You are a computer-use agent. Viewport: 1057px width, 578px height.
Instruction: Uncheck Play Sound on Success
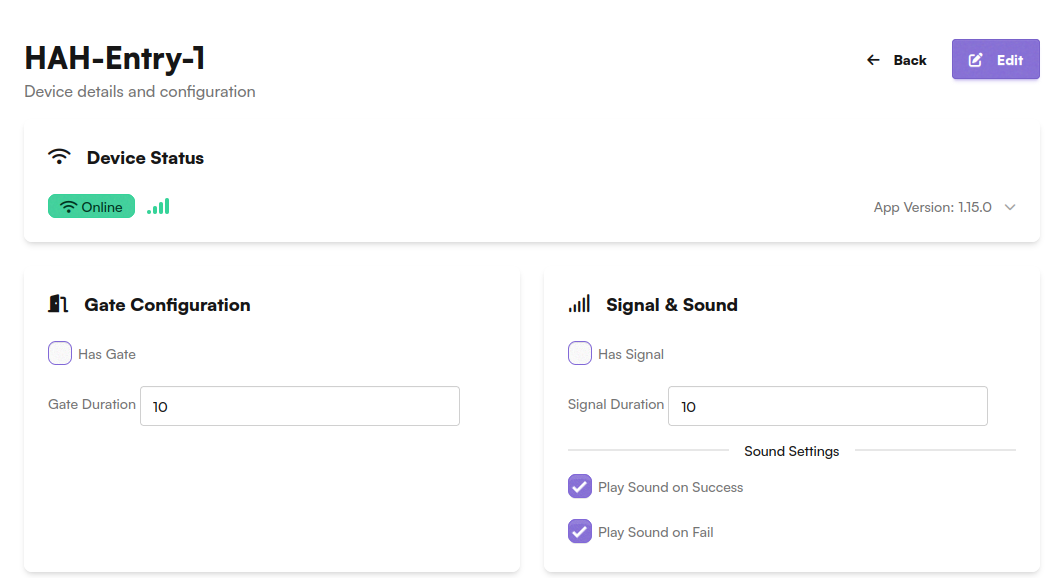point(580,487)
